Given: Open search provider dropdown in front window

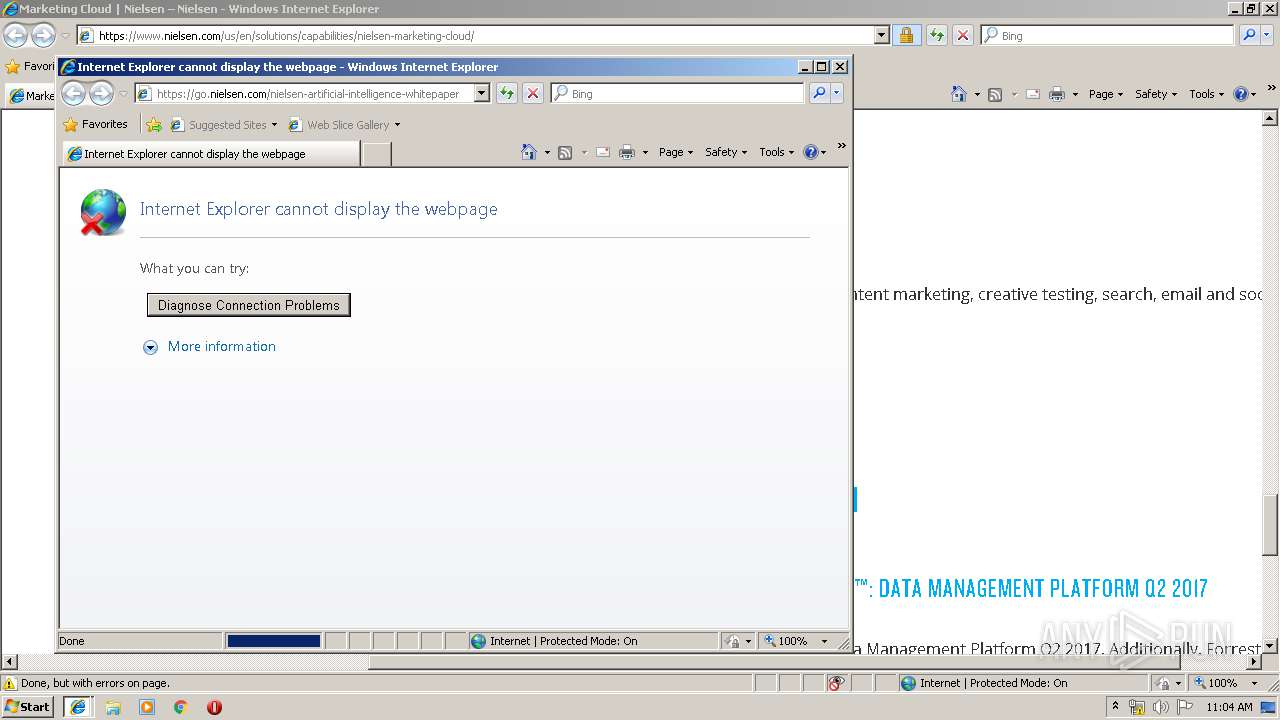Looking at the screenshot, I should tap(837, 93).
